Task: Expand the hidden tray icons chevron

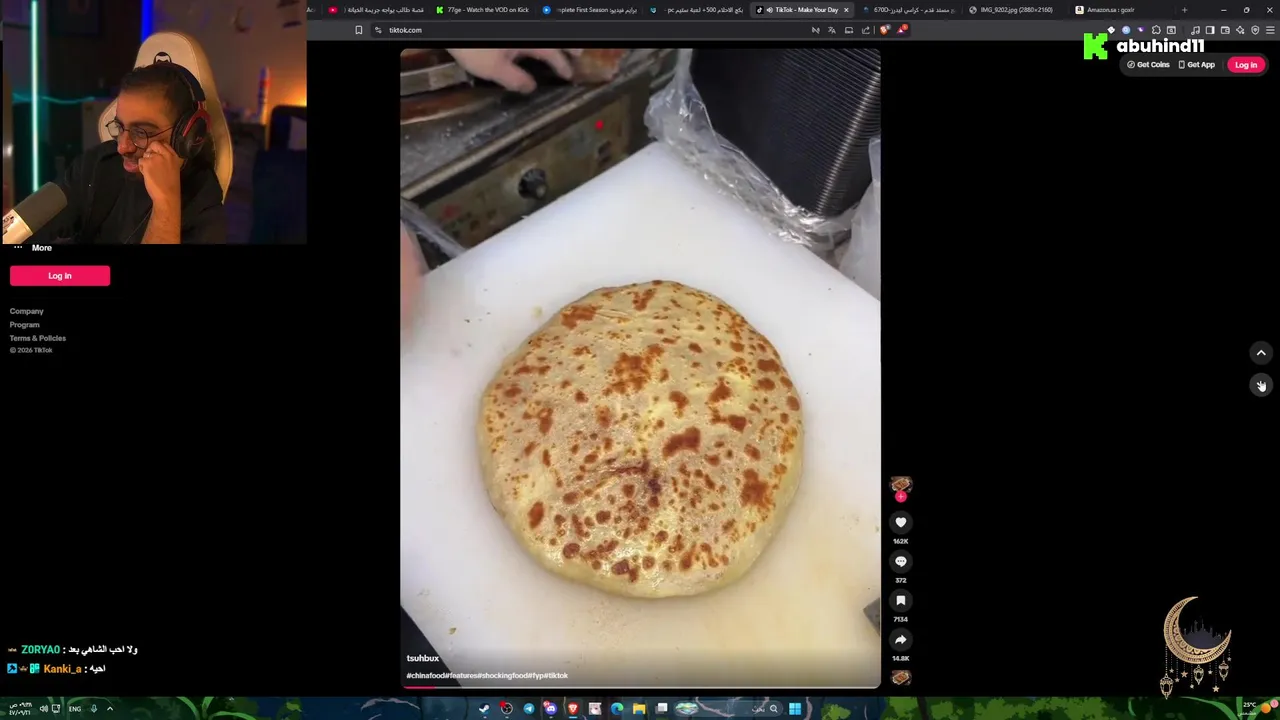Action: click(x=110, y=709)
